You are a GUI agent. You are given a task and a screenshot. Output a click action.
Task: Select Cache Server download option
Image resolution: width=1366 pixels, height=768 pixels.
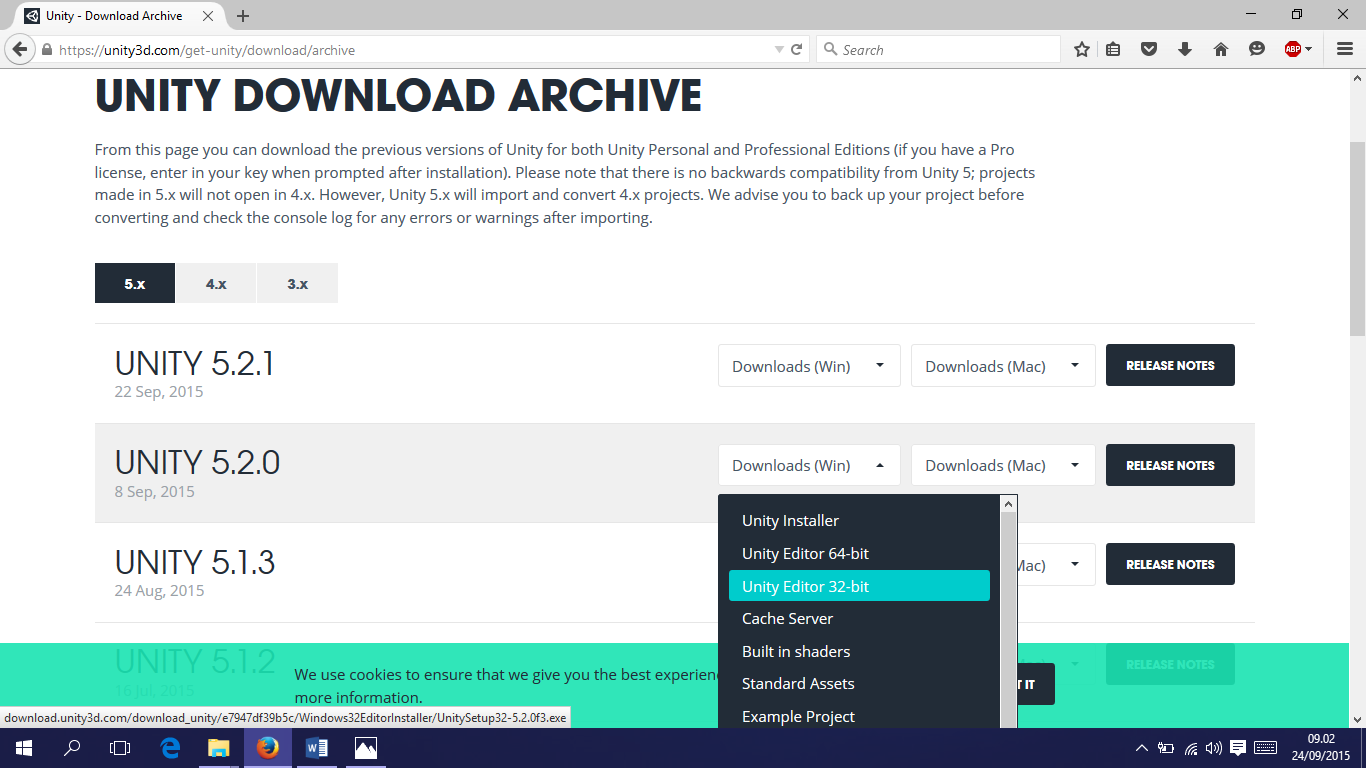pos(859,618)
